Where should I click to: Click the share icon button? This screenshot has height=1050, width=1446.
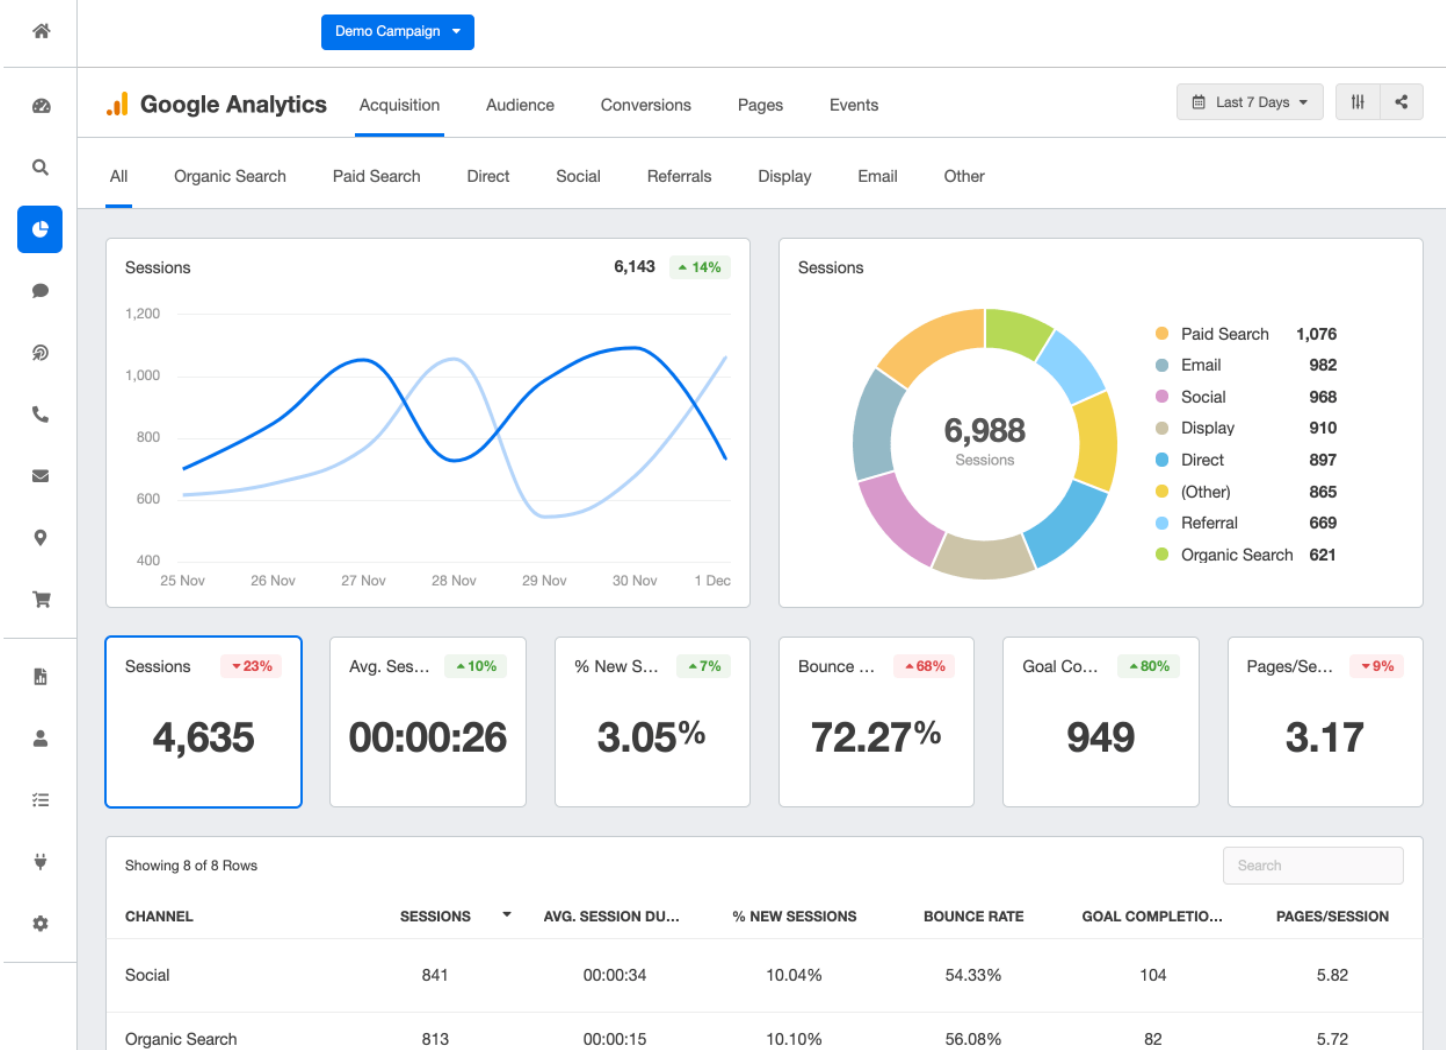pos(1401,102)
